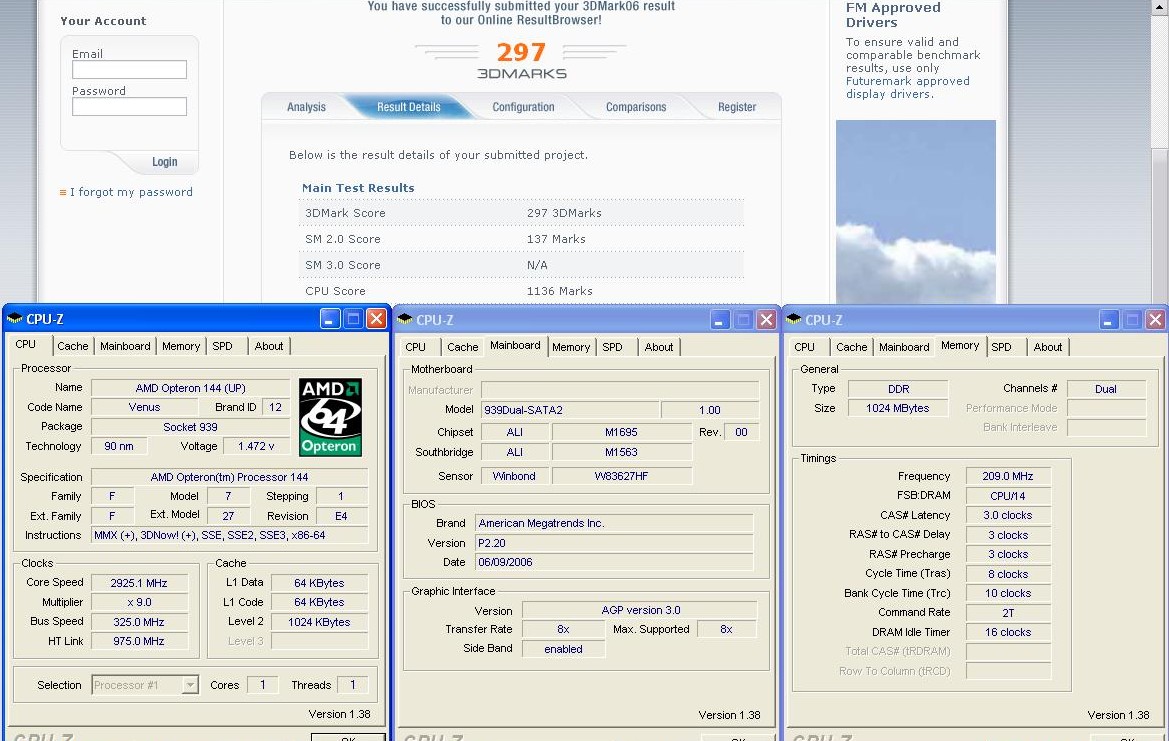This screenshot has height=741, width=1169.
Task: Open the Processor #1 selection dropdown
Action: click(x=191, y=684)
